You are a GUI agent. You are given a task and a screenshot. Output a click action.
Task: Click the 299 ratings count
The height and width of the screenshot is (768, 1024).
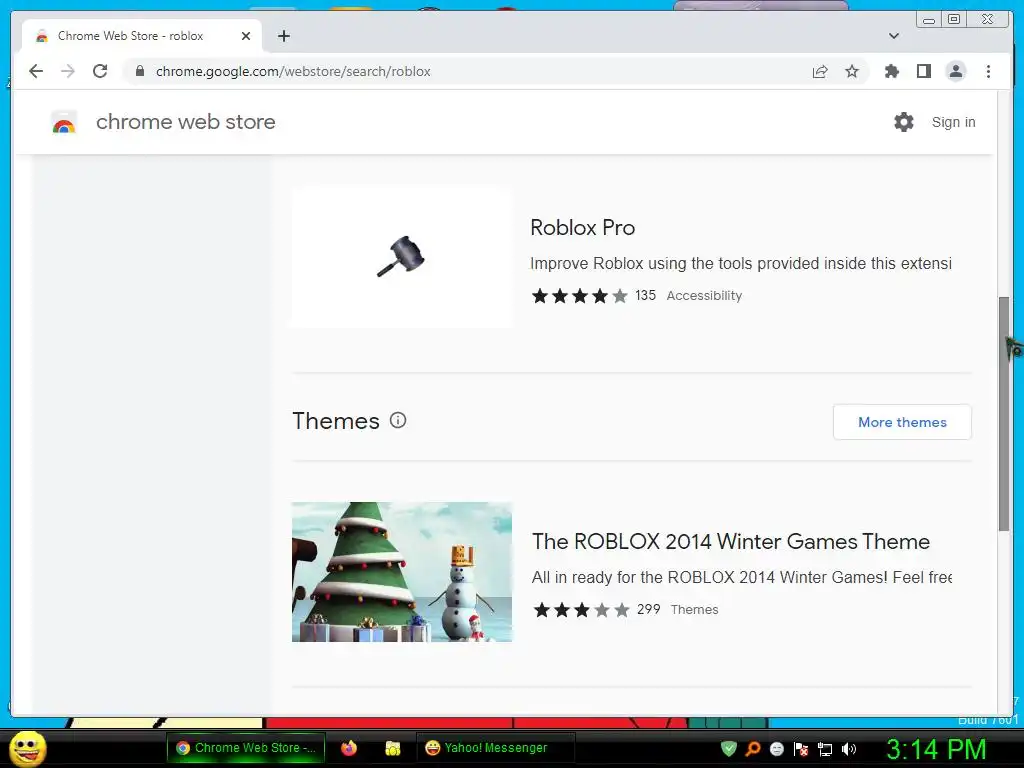648,609
